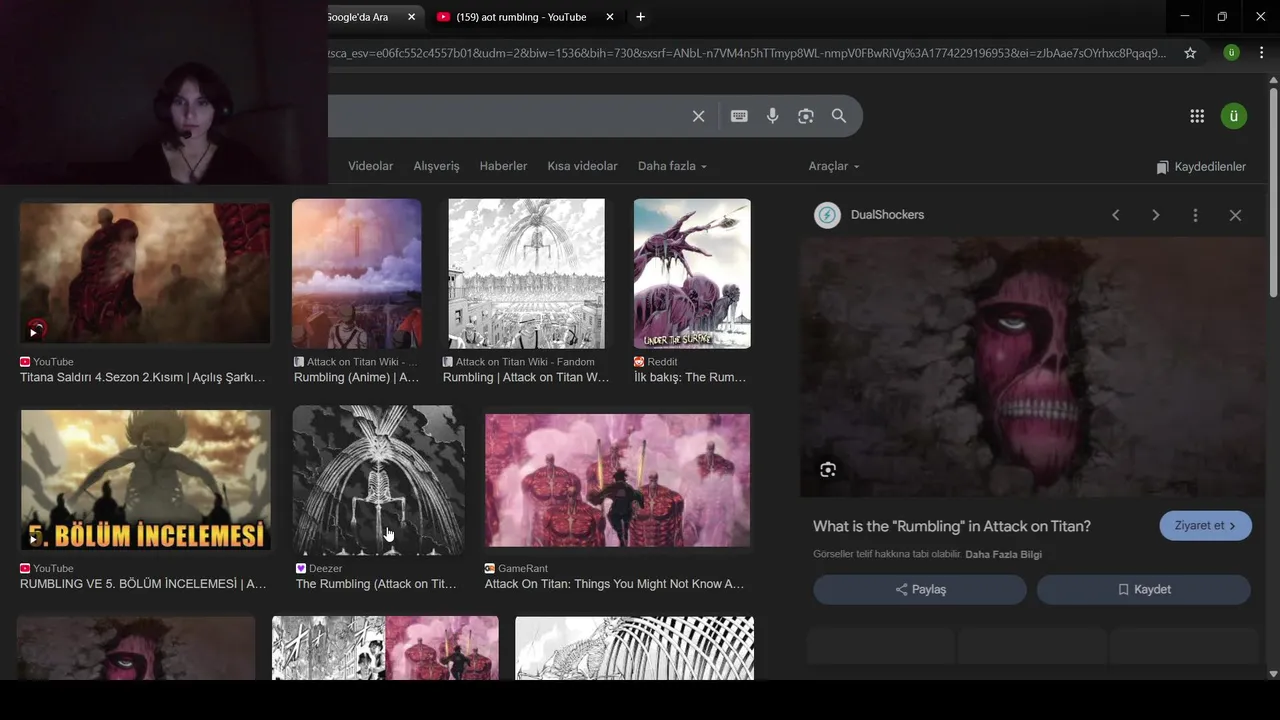Click 'Titana Saldırı 4.Sezon 2.Kısım' caption
Viewport: 1280px width, 720px height.
coord(143,378)
